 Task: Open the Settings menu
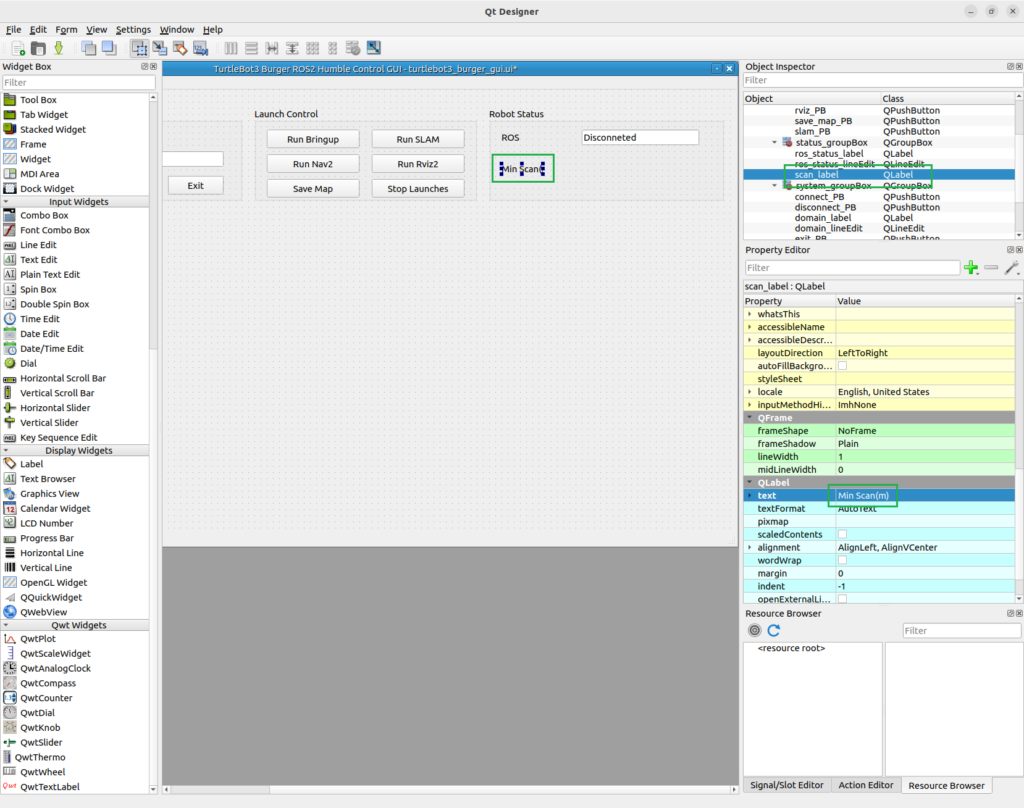click(x=133, y=29)
